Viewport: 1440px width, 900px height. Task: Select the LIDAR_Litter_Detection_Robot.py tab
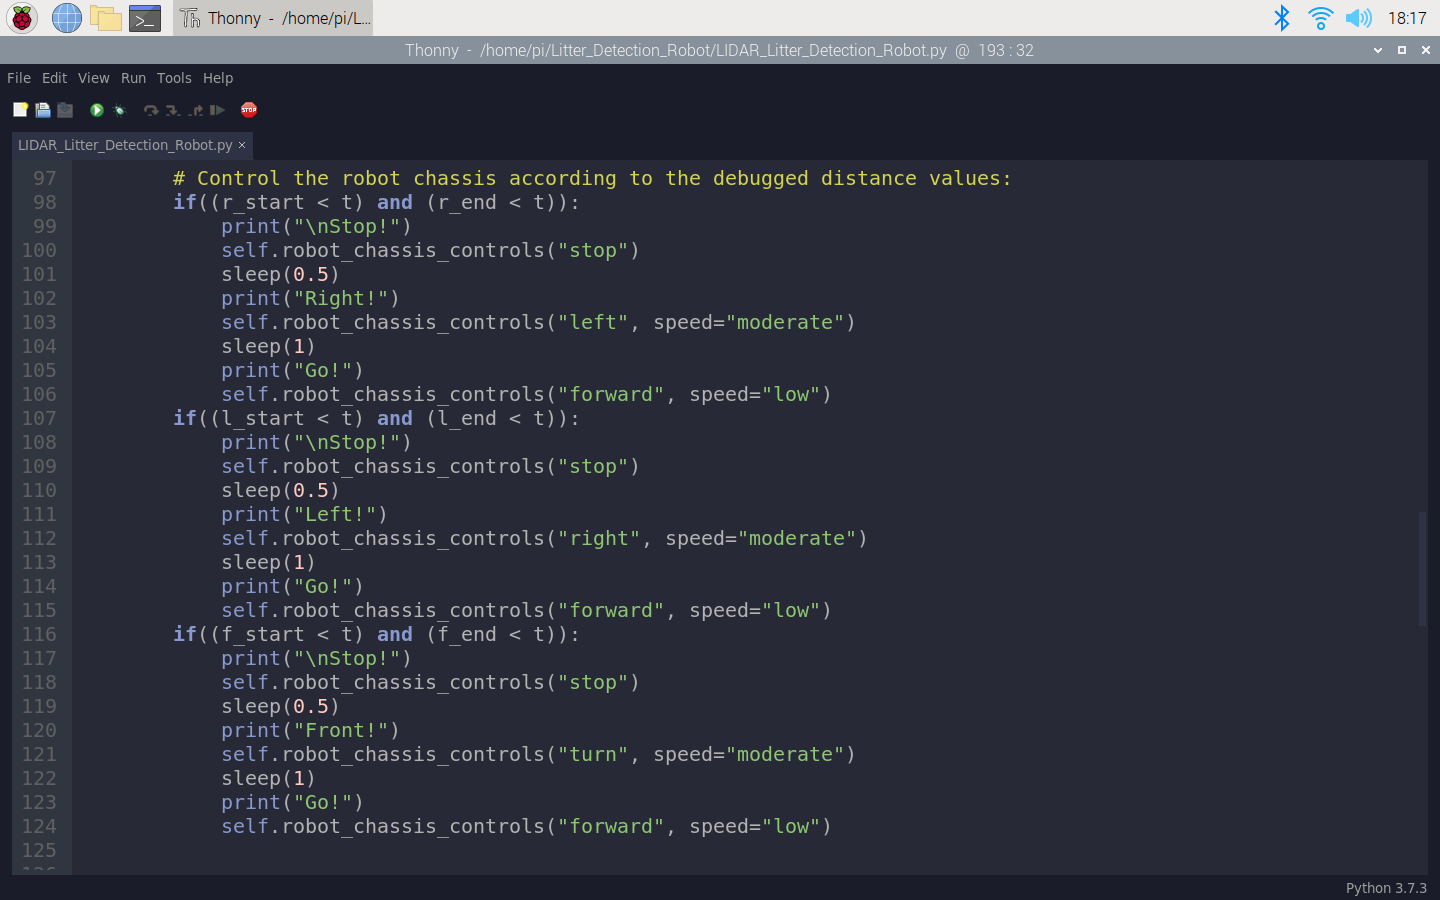(124, 145)
